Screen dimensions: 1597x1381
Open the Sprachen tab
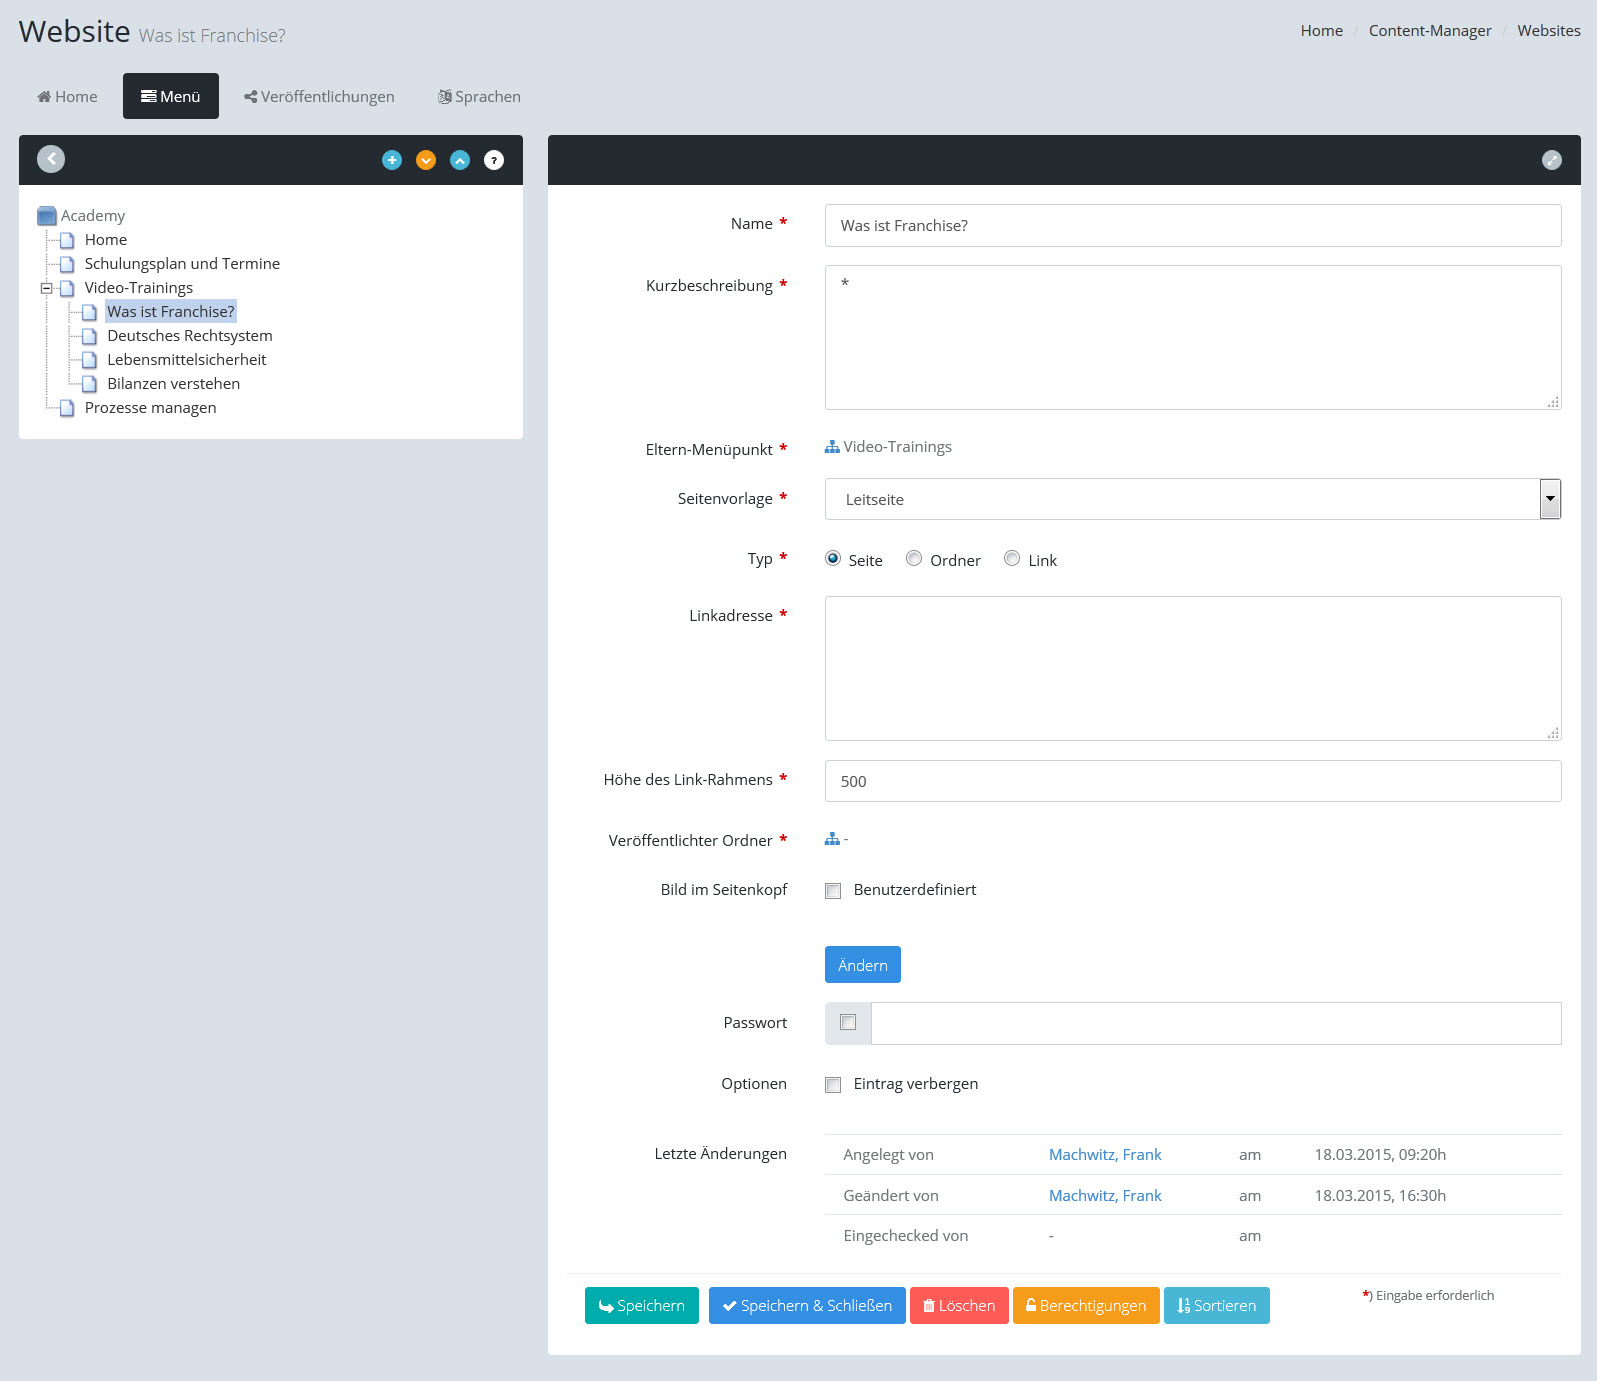[x=479, y=97]
